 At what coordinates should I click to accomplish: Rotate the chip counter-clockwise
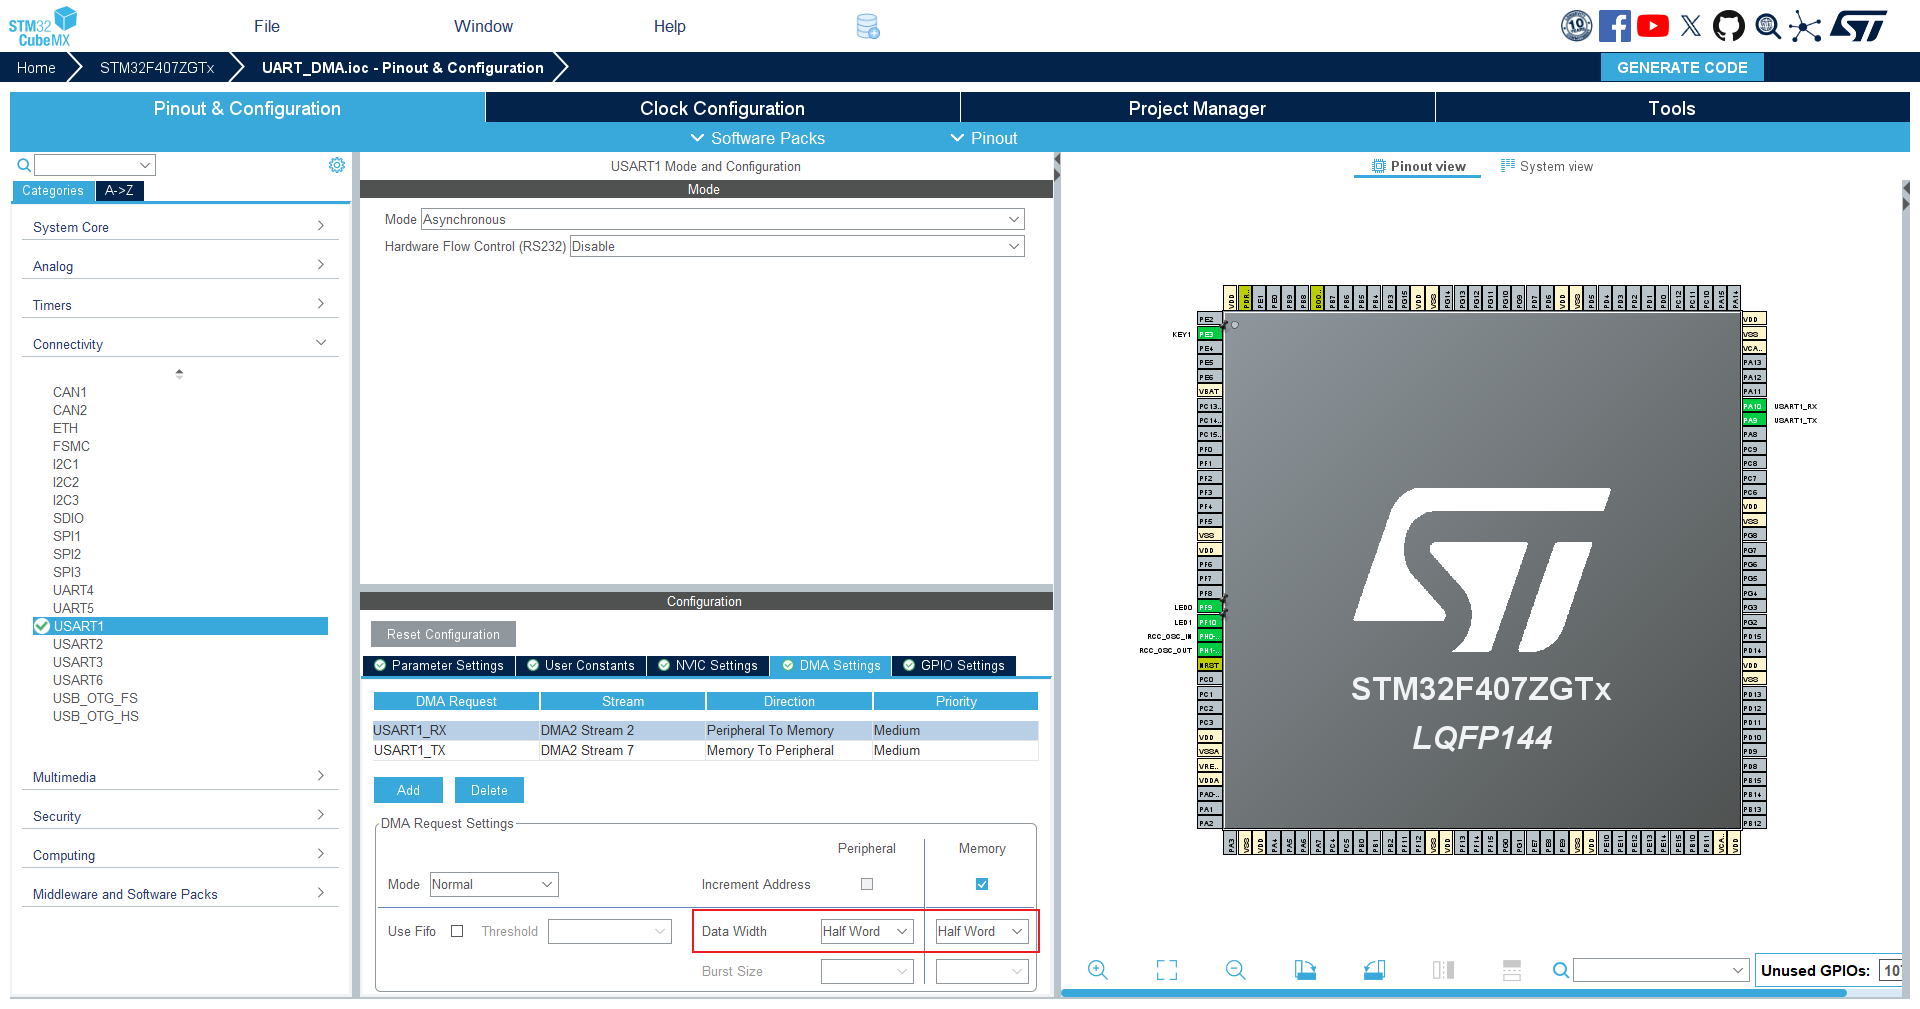point(1374,970)
